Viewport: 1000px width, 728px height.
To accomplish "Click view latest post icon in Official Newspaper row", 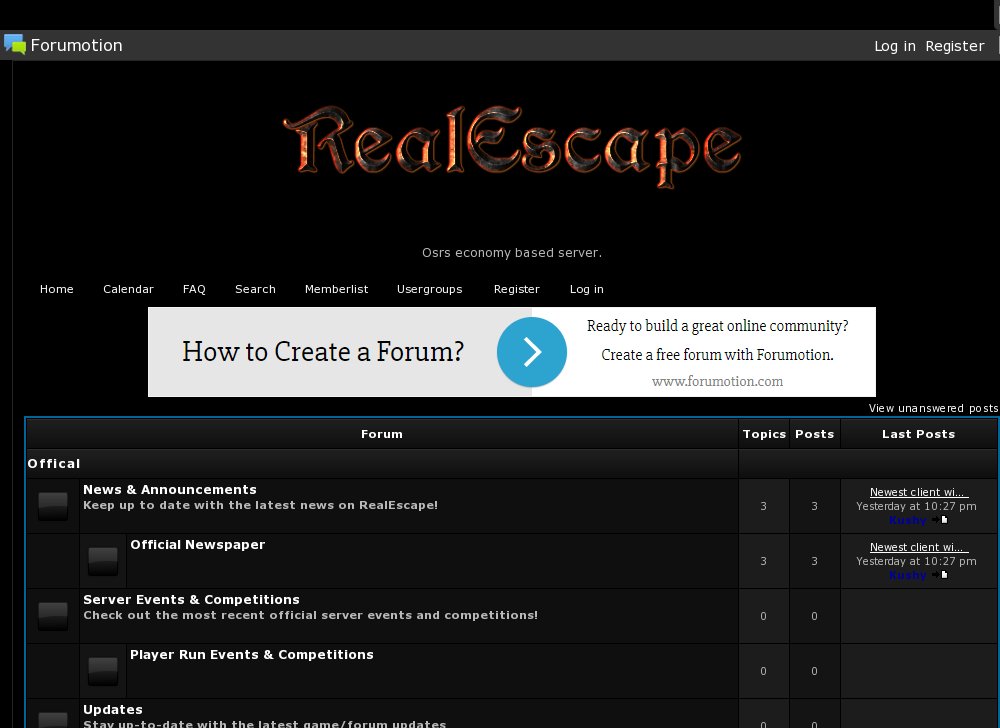I will 940,574.
